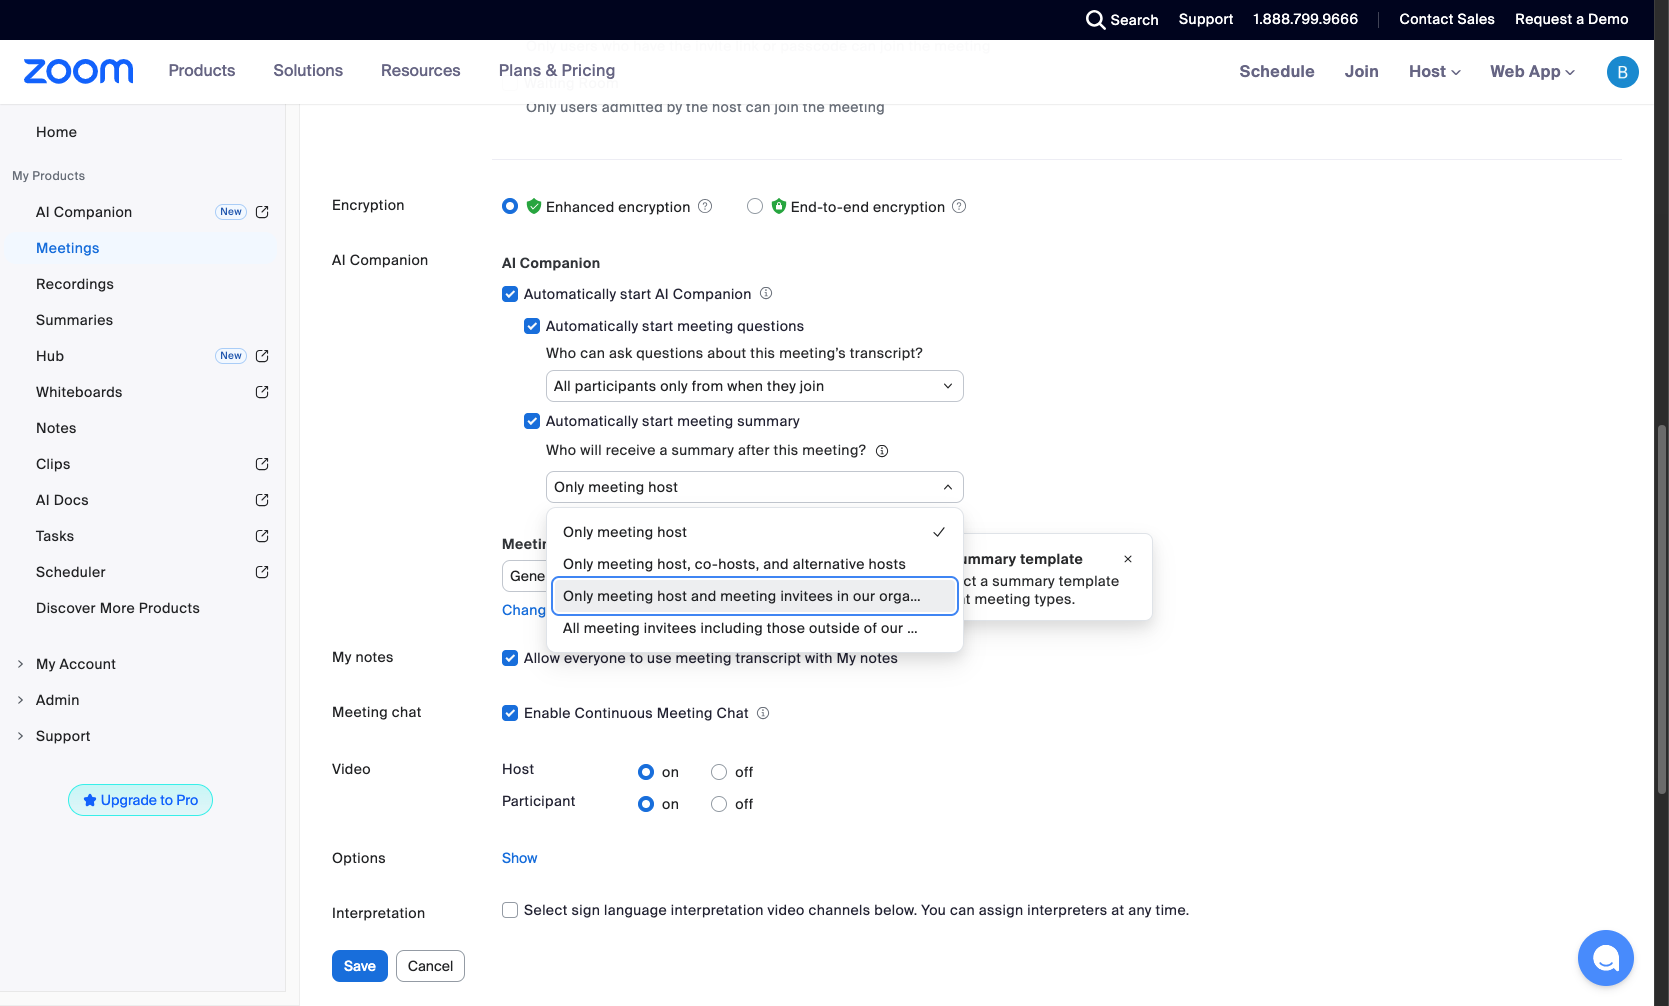
Task: Open Hub external link icon
Action: (262, 356)
